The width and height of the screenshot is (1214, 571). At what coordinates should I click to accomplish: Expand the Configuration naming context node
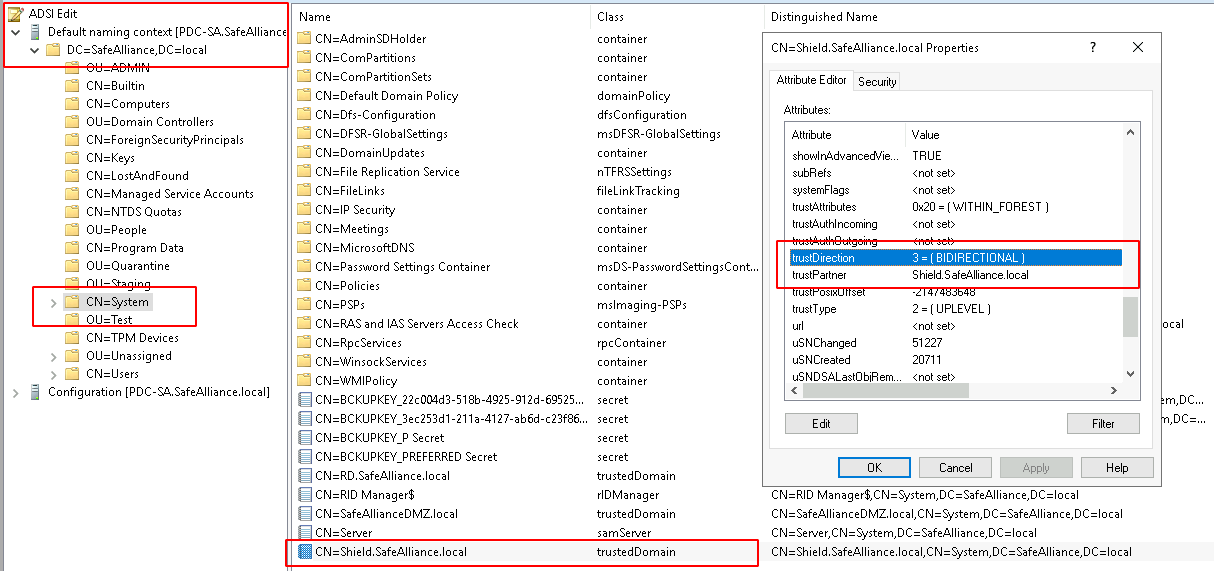click(x=15, y=392)
